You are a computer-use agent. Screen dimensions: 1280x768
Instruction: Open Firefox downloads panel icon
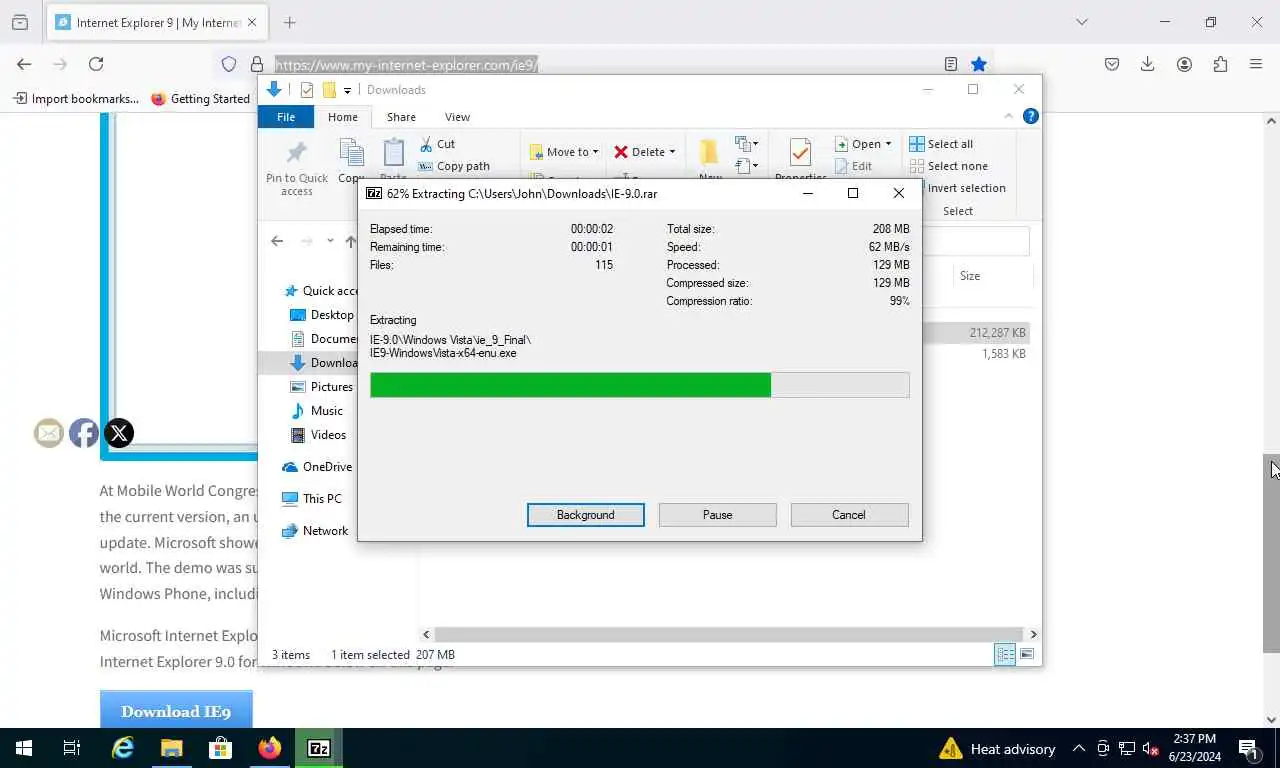[x=1148, y=64]
